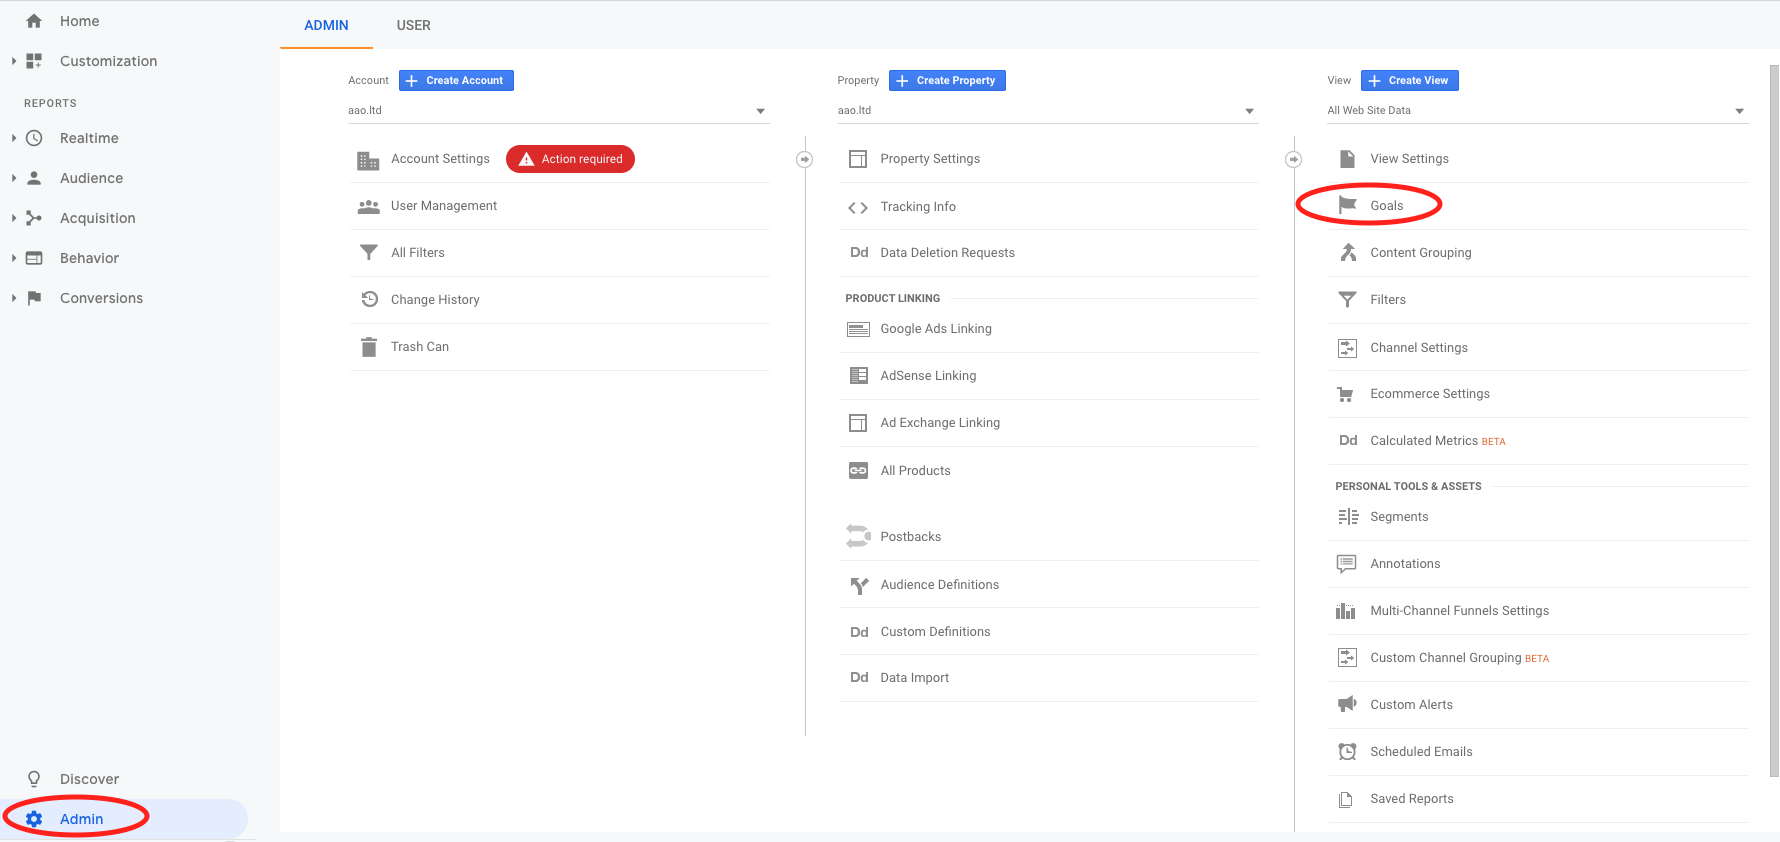Viewport: 1780px width, 842px height.
Task: Click the Ecommerce Settings cart icon
Action: [1346, 394]
